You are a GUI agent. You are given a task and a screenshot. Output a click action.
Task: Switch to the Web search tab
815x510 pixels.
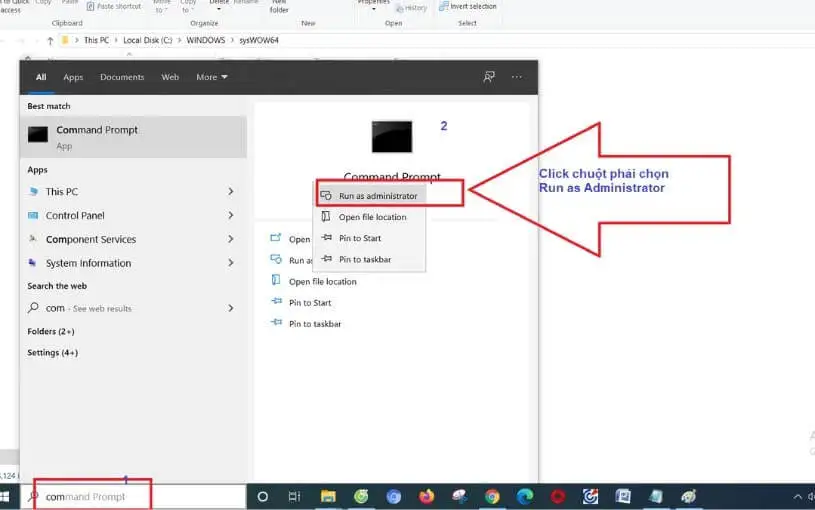coord(170,77)
